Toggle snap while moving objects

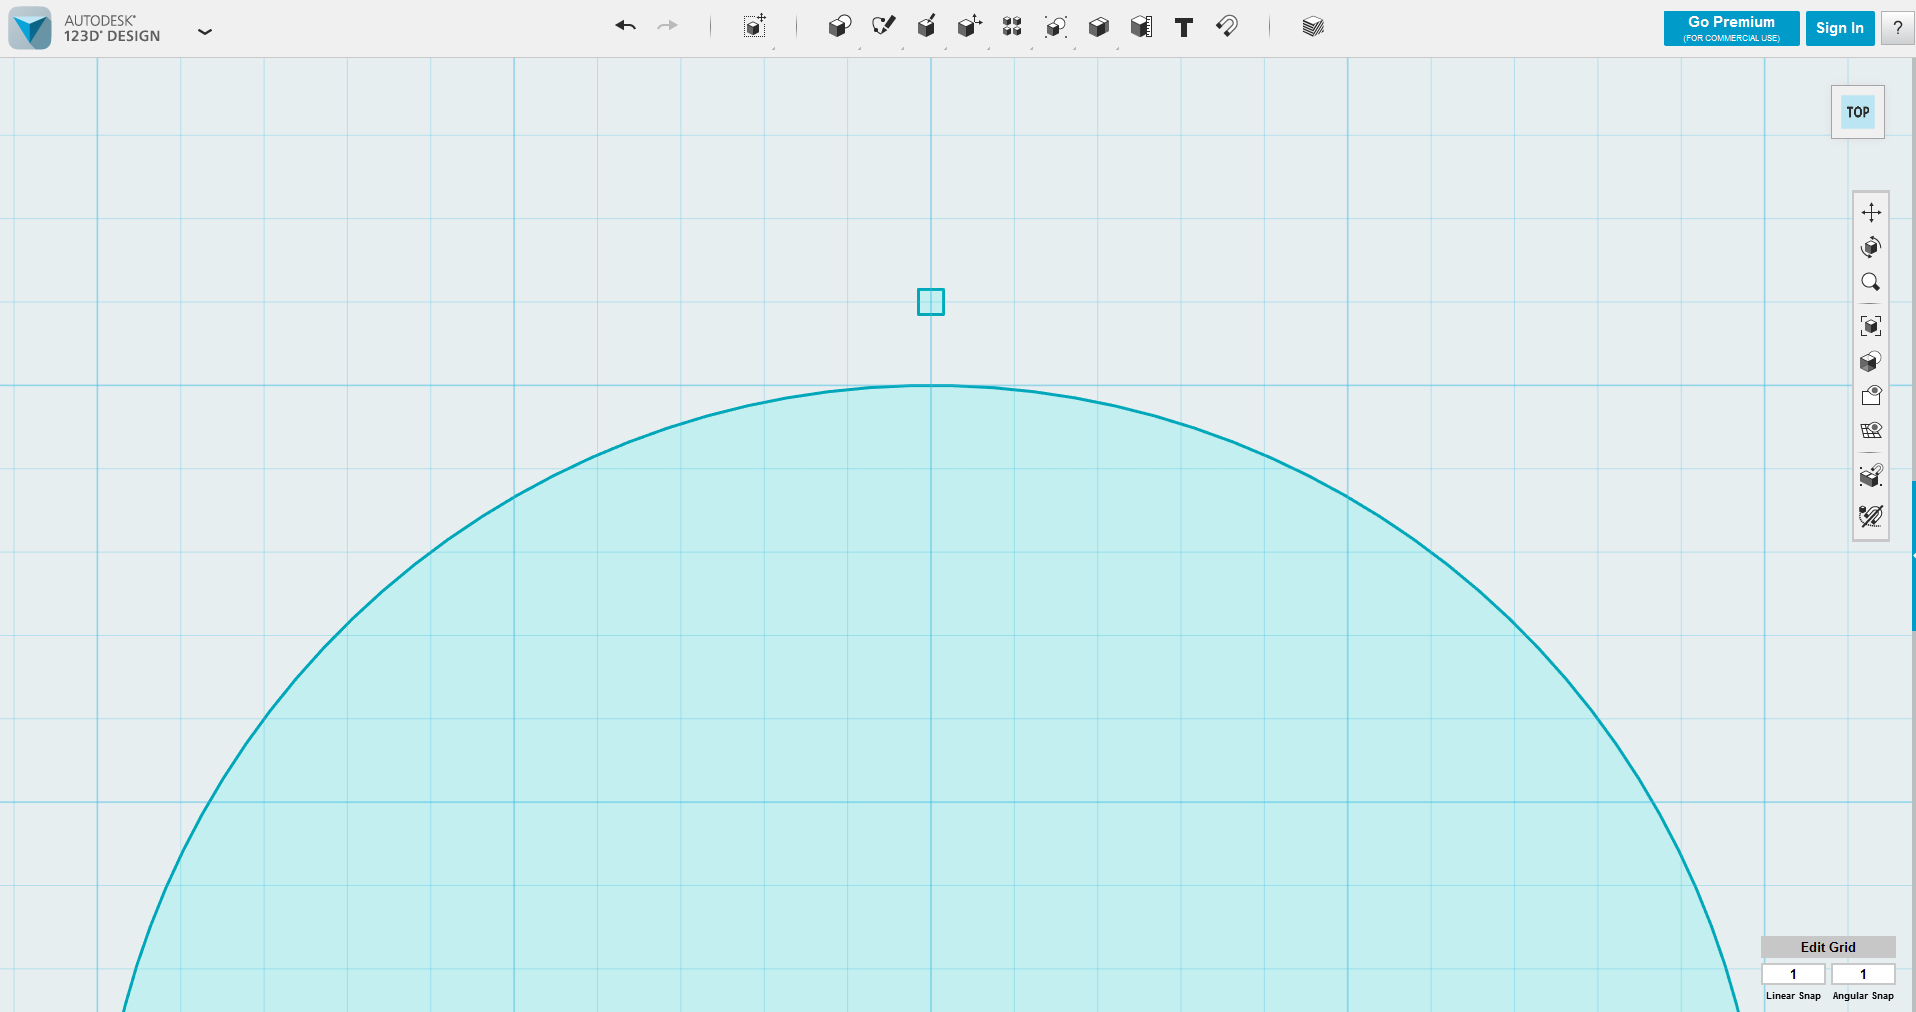(1871, 476)
